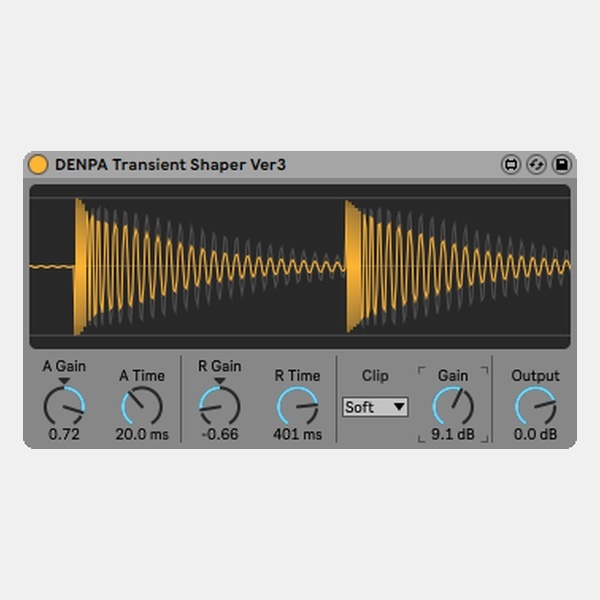Screen dimensions: 600x600
Task: Click the R Time knob
Action: pos(297,406)
